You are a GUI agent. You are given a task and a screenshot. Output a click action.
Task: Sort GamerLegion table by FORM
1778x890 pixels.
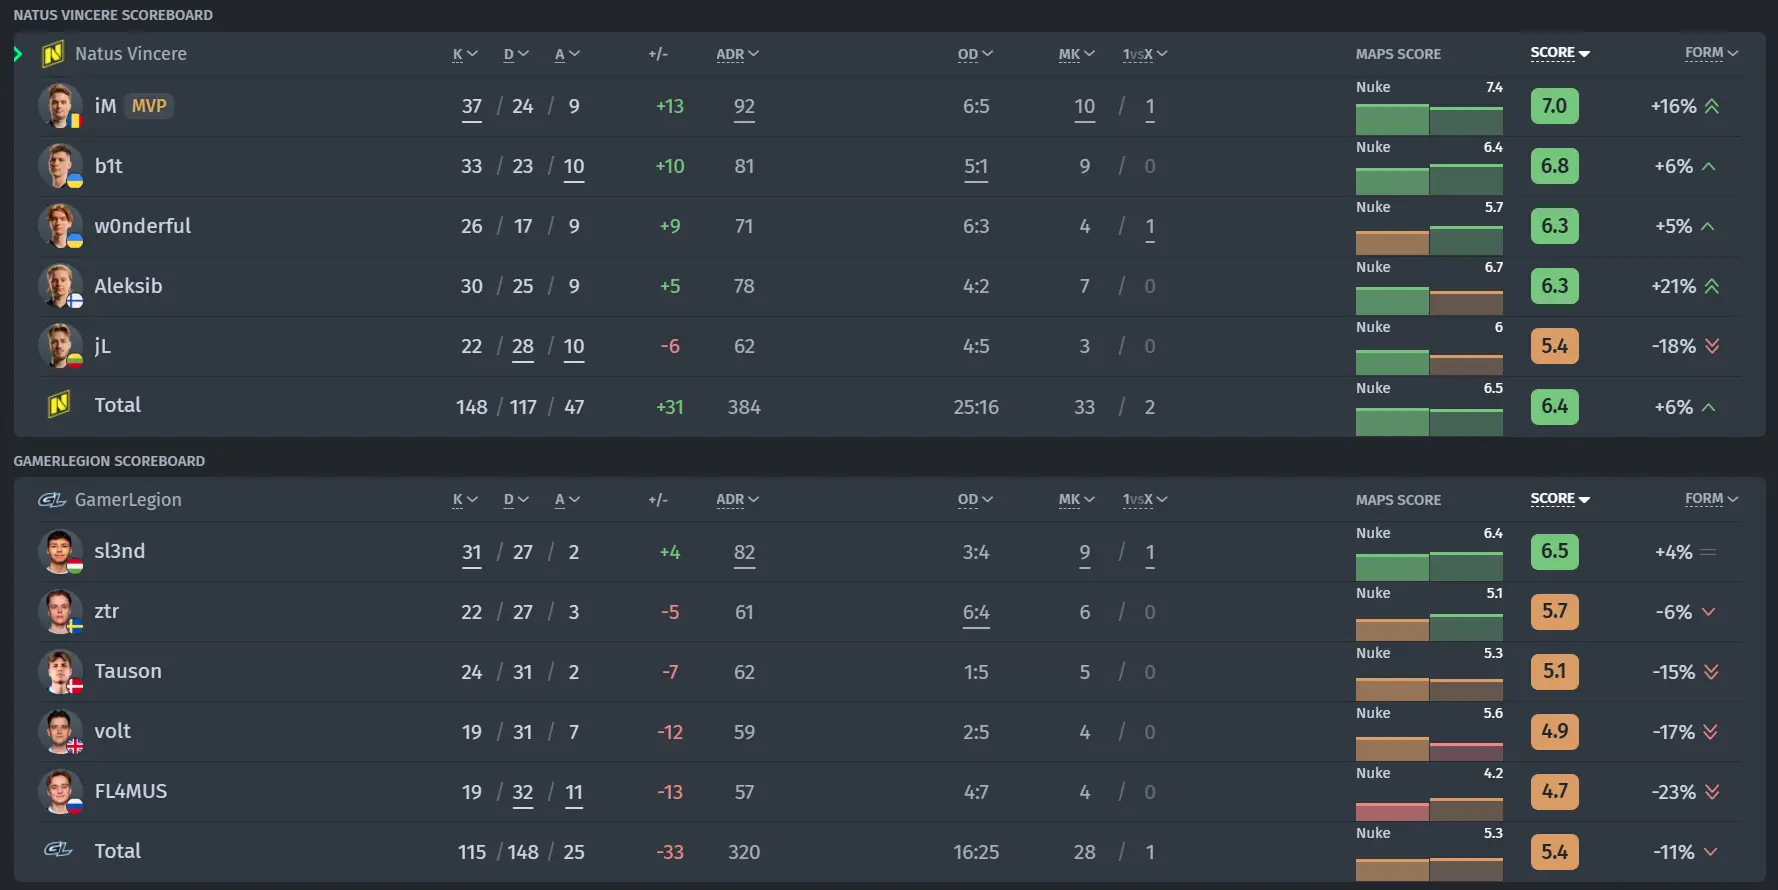click(x=1711, y=498)
